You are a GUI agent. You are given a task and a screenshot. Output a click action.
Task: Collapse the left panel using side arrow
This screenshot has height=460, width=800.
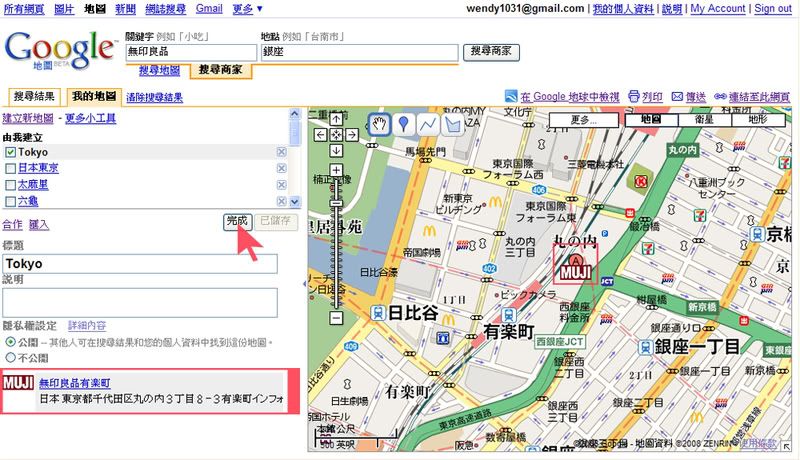(x=304, y=284)
